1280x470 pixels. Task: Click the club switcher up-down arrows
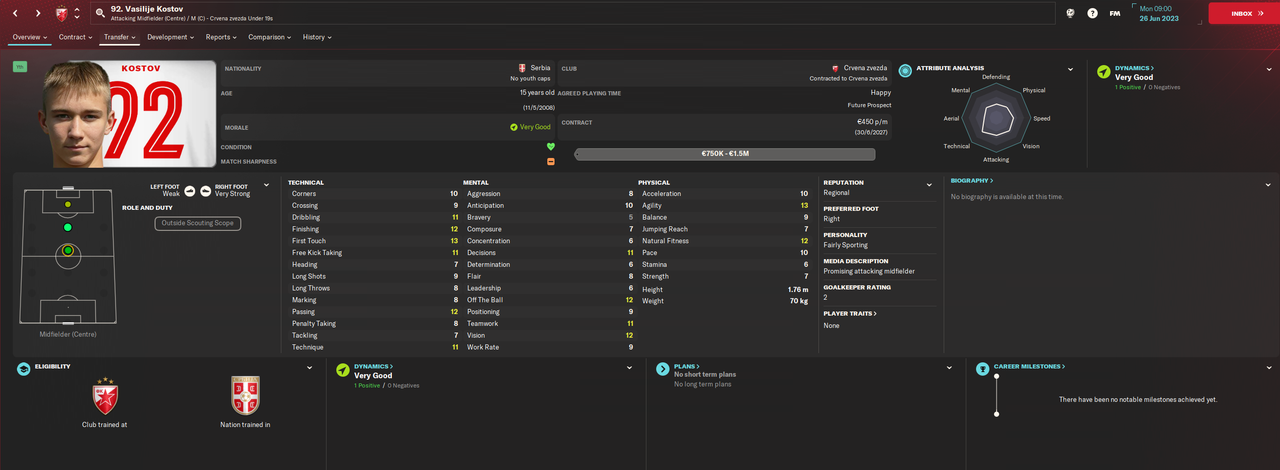[78, 13]
